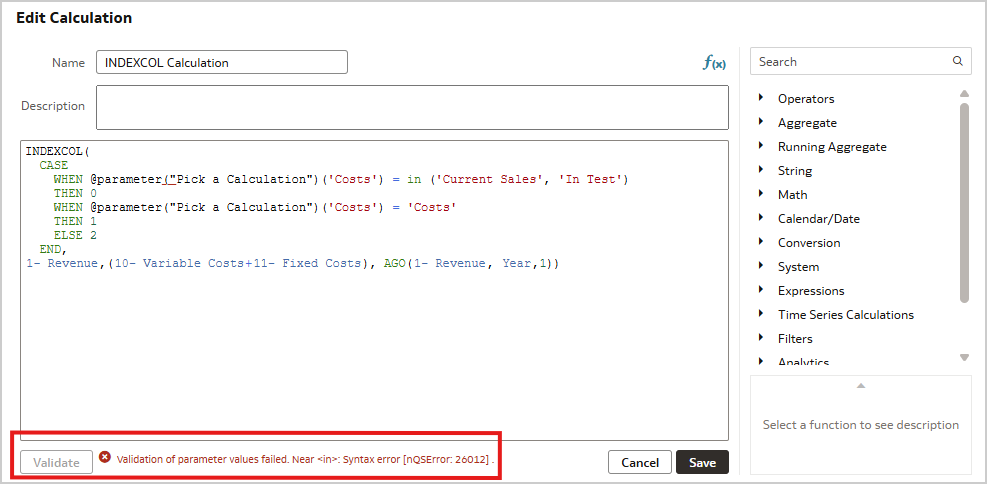This screenshot has height=484, width=987.
Task: Select the Conversion functions category
Action: (808, 242)
